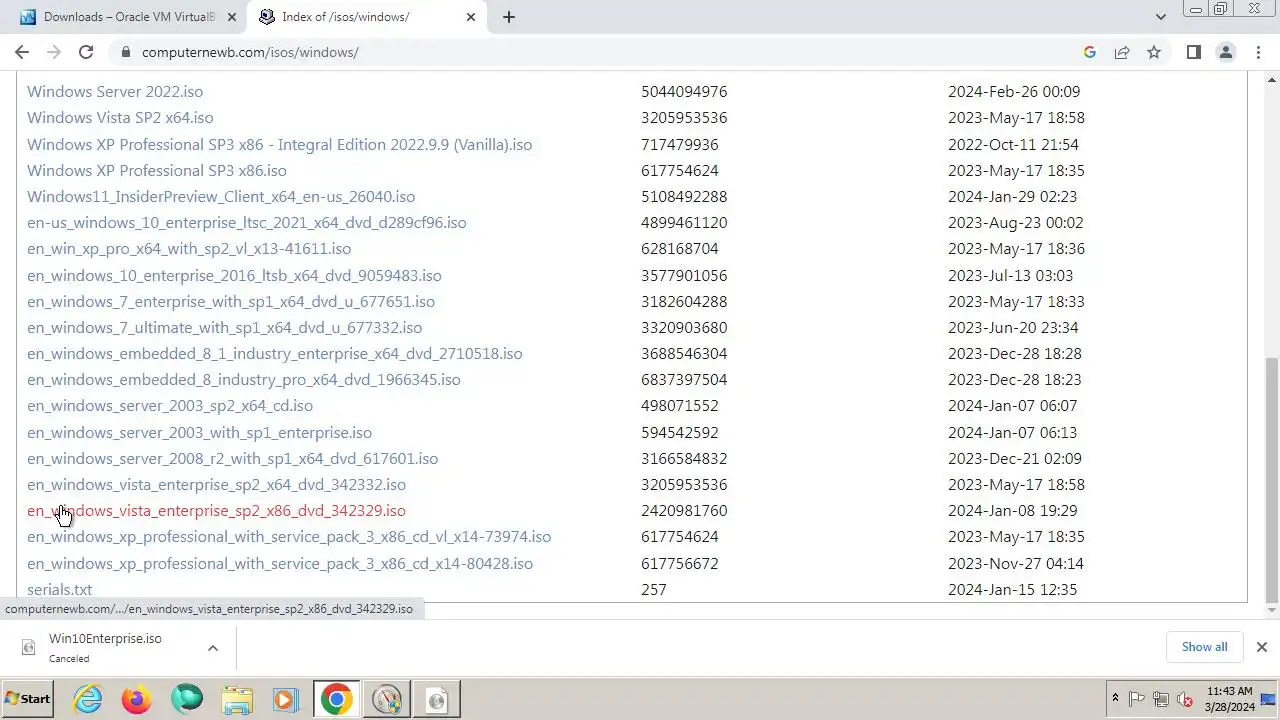The image size is (1280, 720).
Task: Click en_windows_10_enterprise_2016_ltsb iso link
Action: (234, 275)
